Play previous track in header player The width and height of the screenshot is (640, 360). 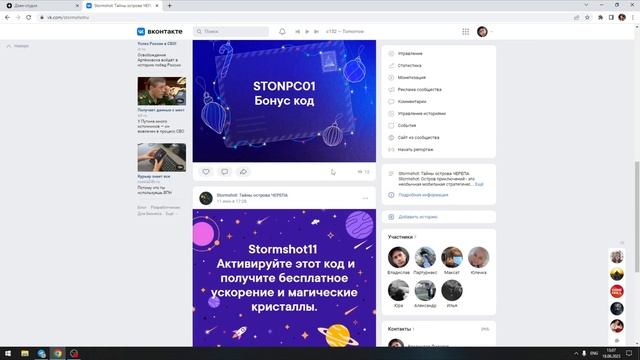pos(298,31)
